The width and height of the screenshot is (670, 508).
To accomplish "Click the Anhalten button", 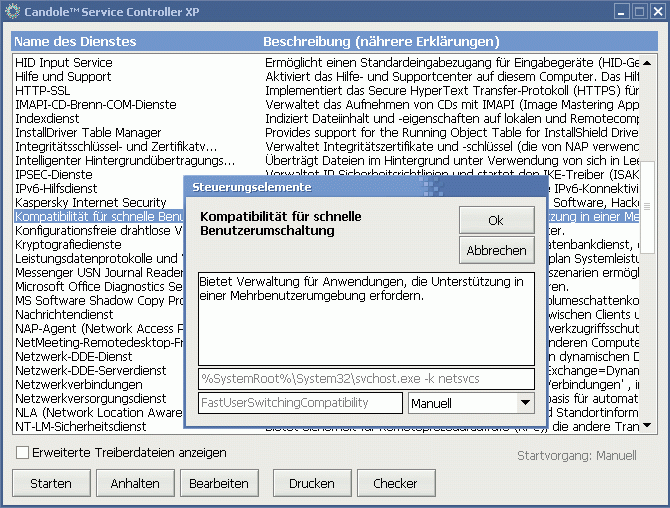I will 135,483.
